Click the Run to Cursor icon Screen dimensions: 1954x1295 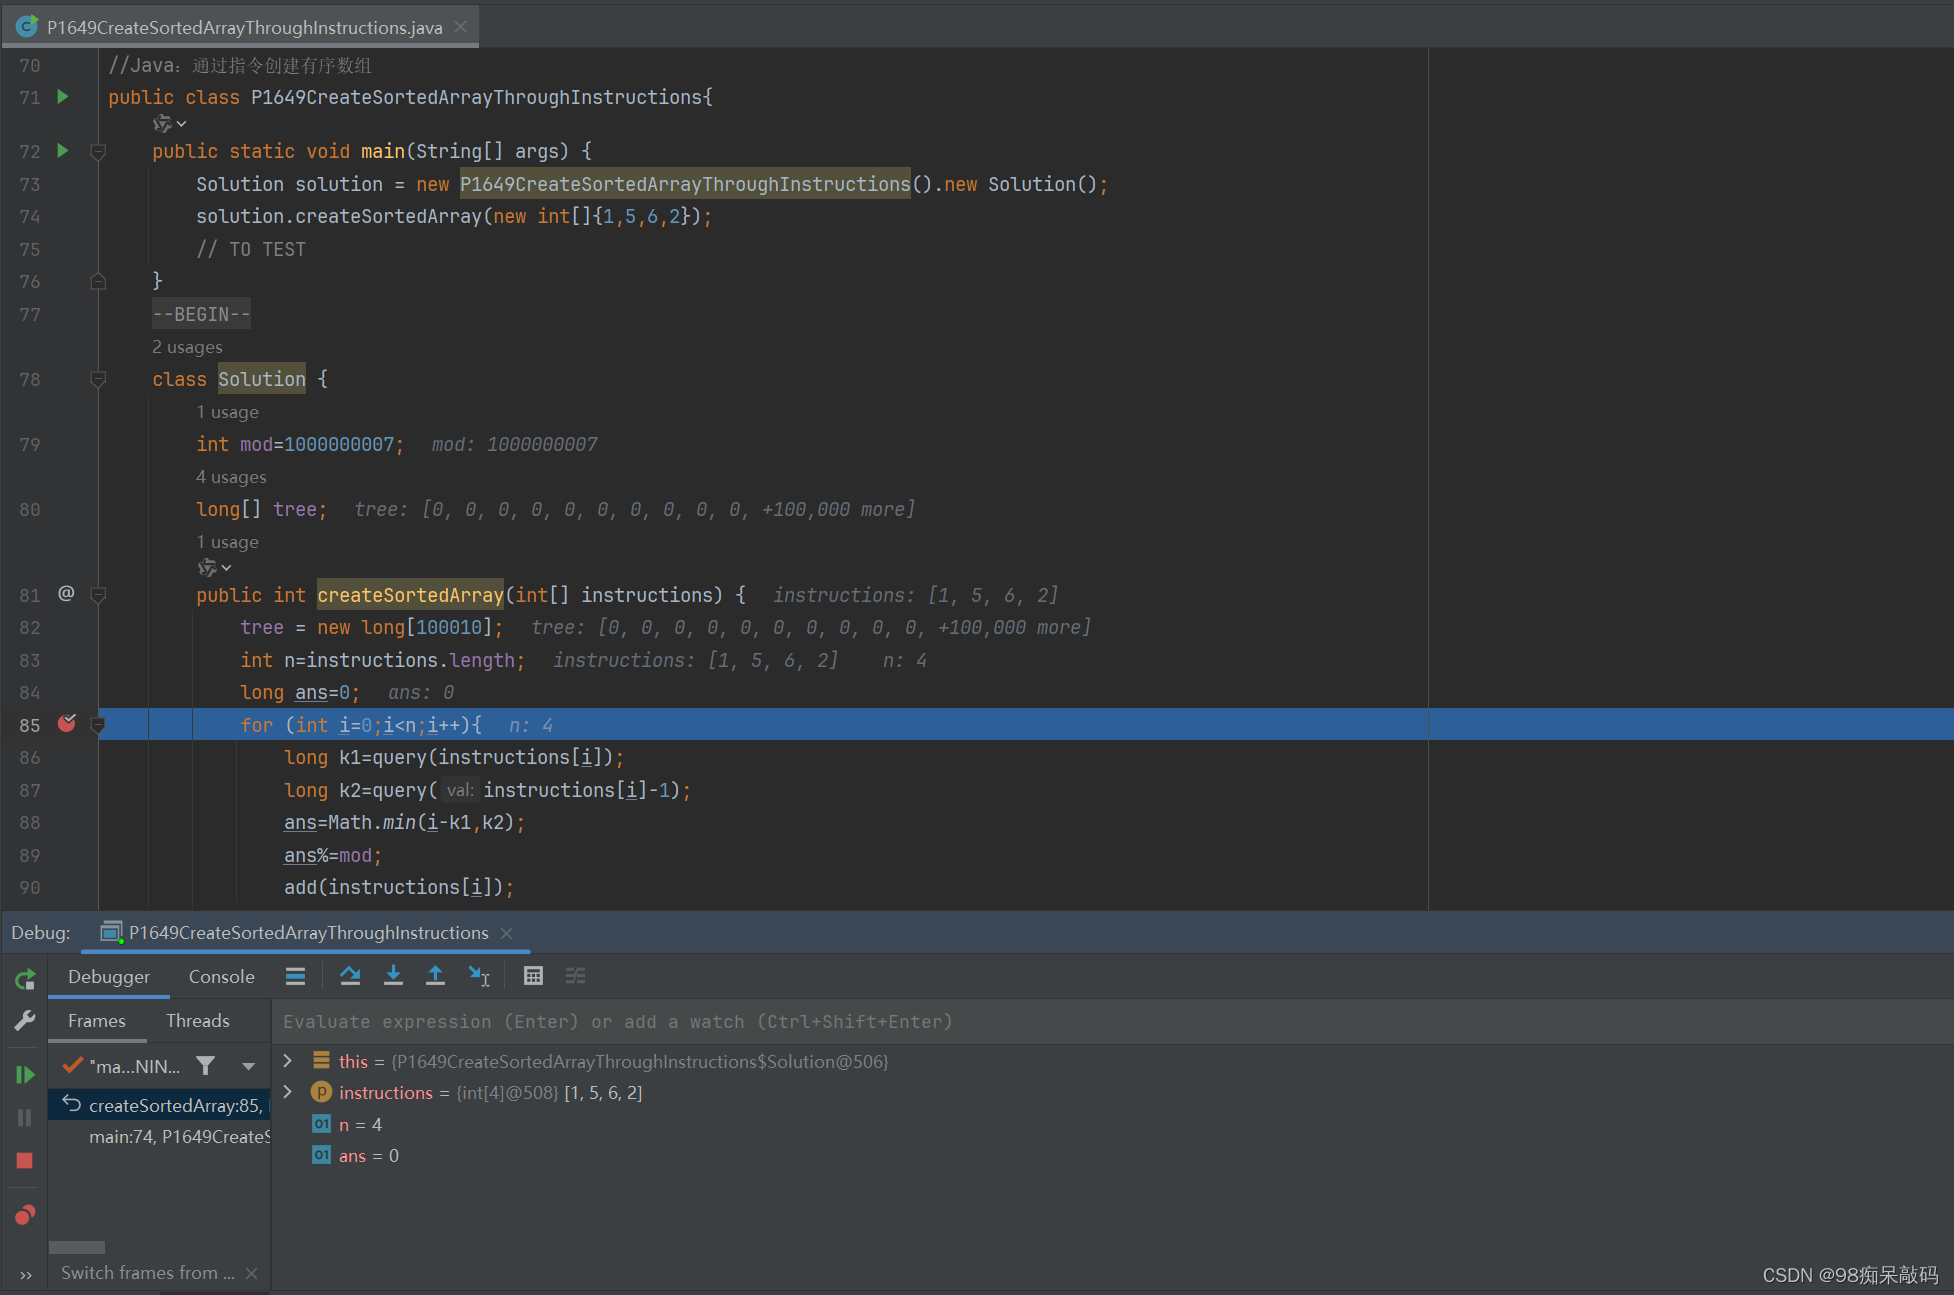[479, 976]
